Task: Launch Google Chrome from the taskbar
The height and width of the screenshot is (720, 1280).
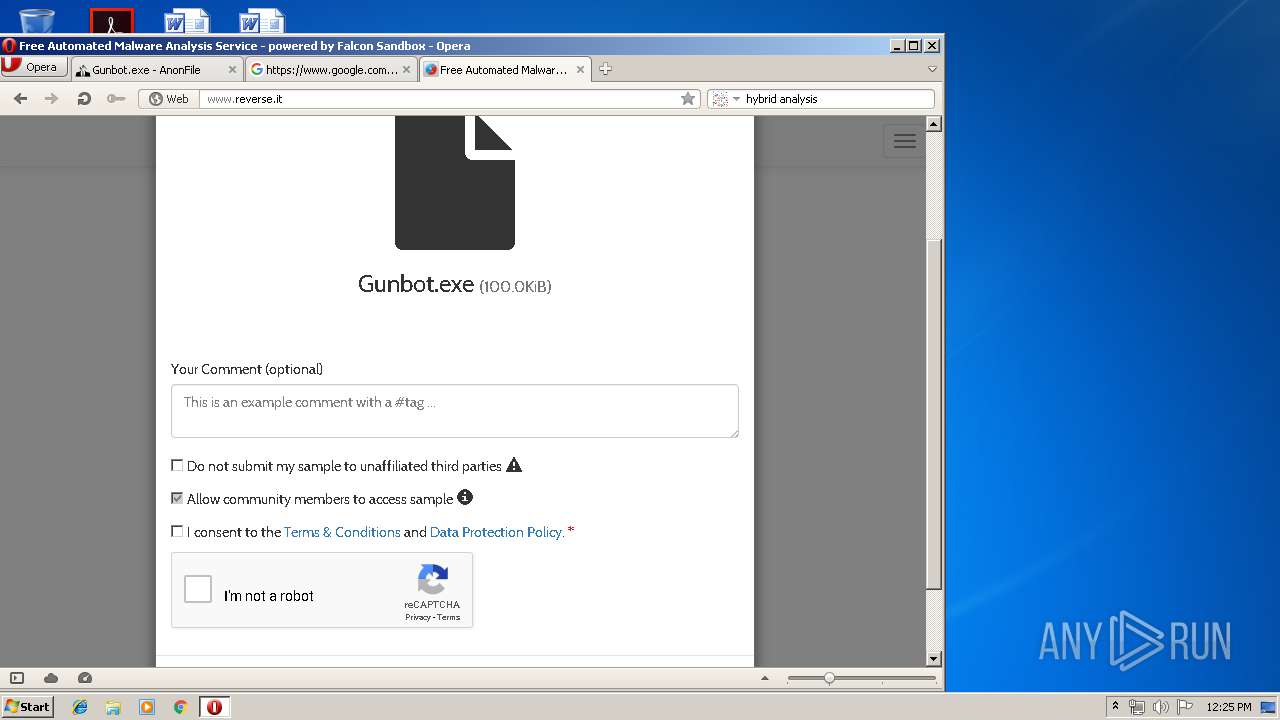Action: (180, 707)
